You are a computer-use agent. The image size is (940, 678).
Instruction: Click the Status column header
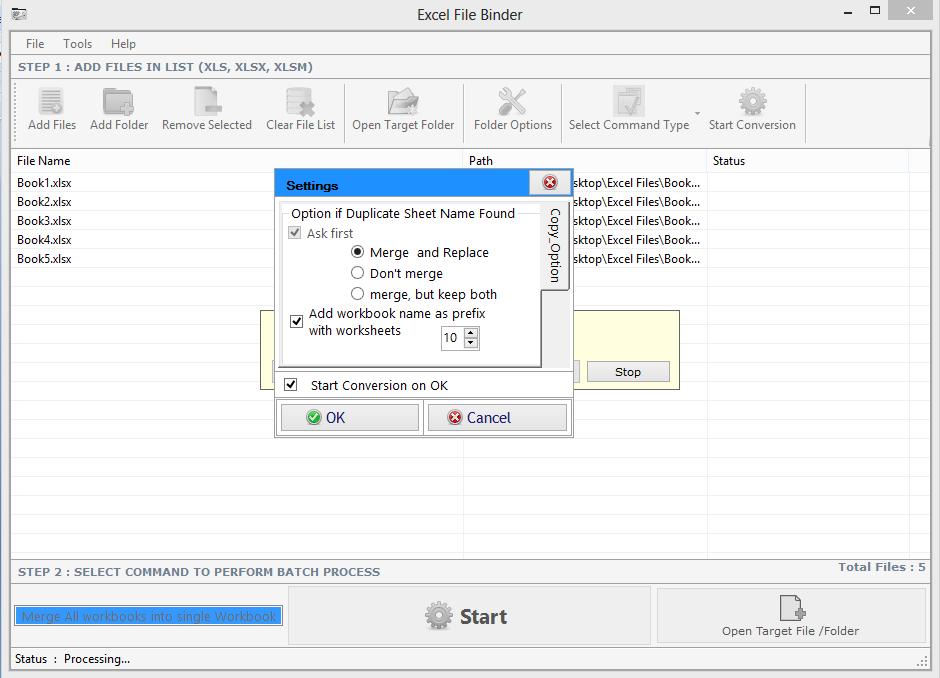click(x=808, y=161)
